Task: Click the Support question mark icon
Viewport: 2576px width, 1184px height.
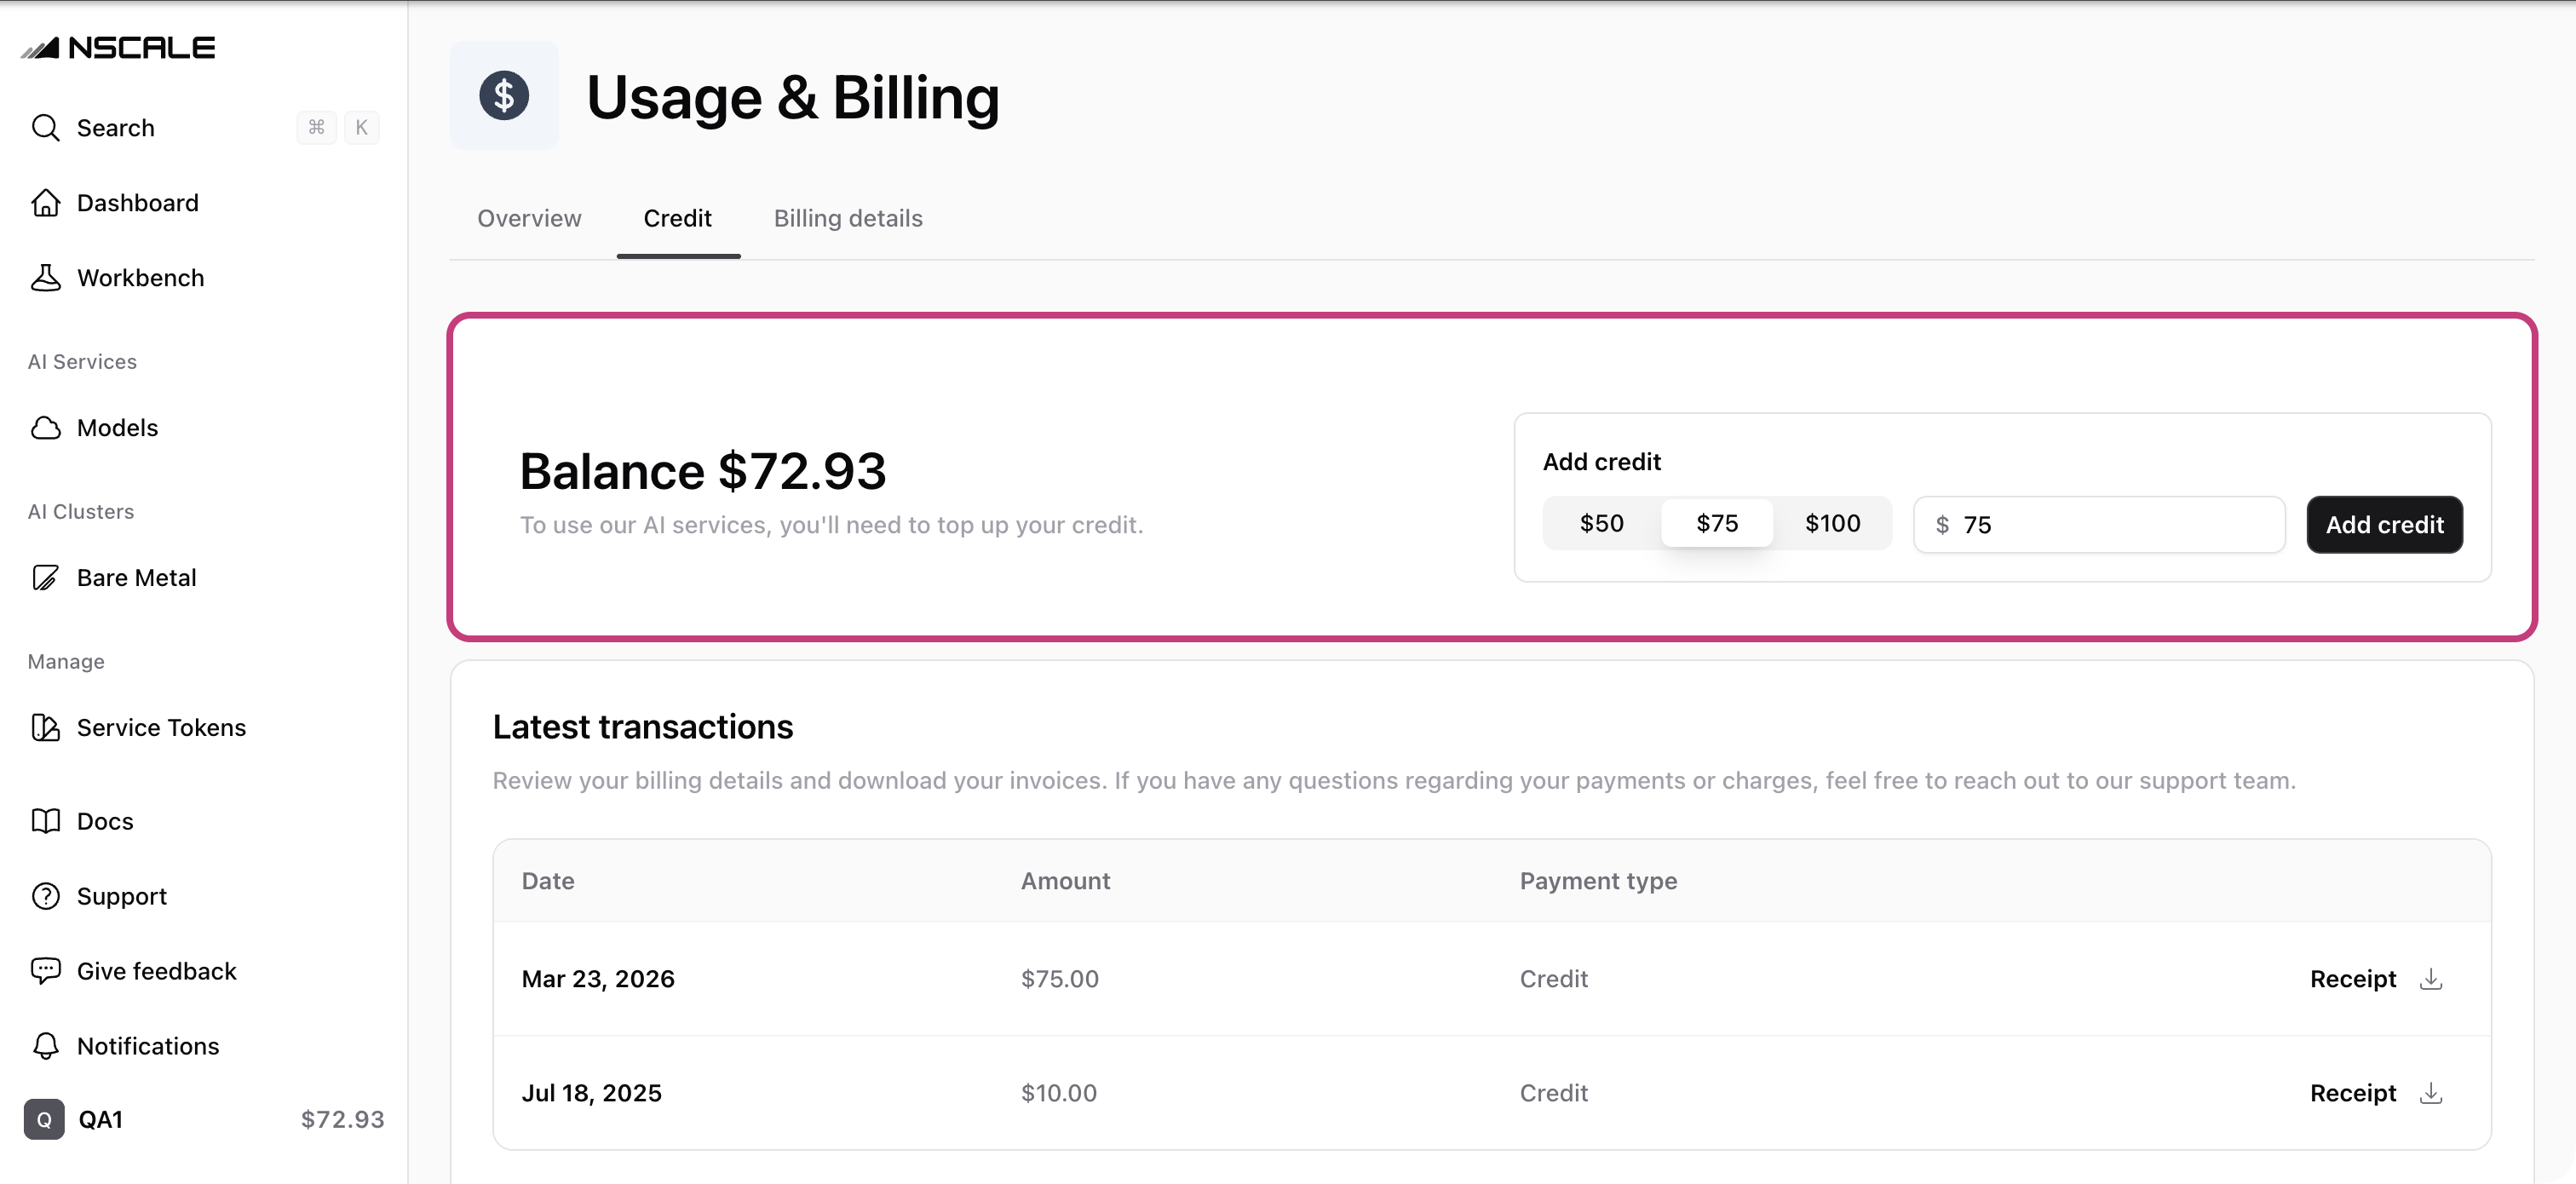Action: click(45, 895)
